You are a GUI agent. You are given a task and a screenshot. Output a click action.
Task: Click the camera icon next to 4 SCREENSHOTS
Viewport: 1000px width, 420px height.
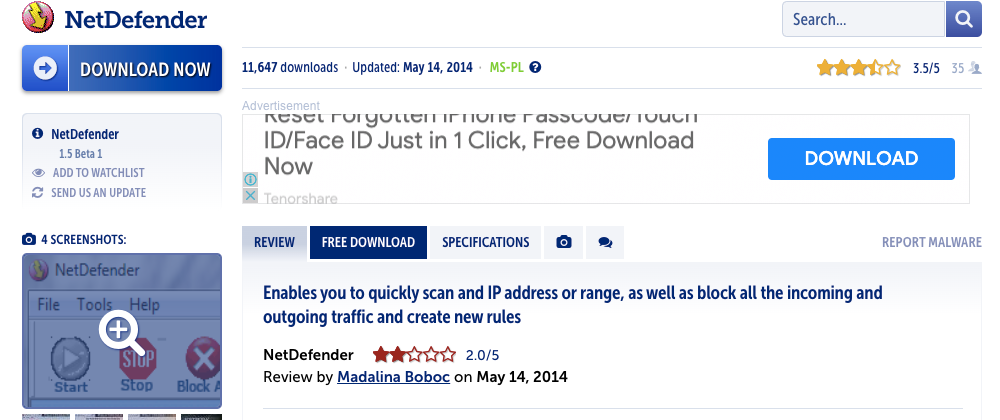(29, 240)
